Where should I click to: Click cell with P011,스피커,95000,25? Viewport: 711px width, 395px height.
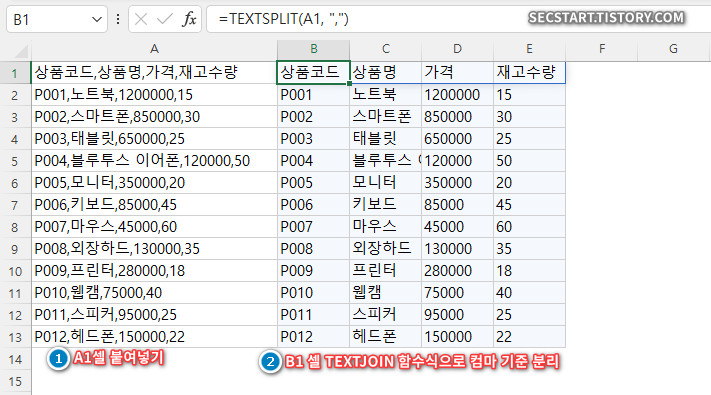[154, 315]
